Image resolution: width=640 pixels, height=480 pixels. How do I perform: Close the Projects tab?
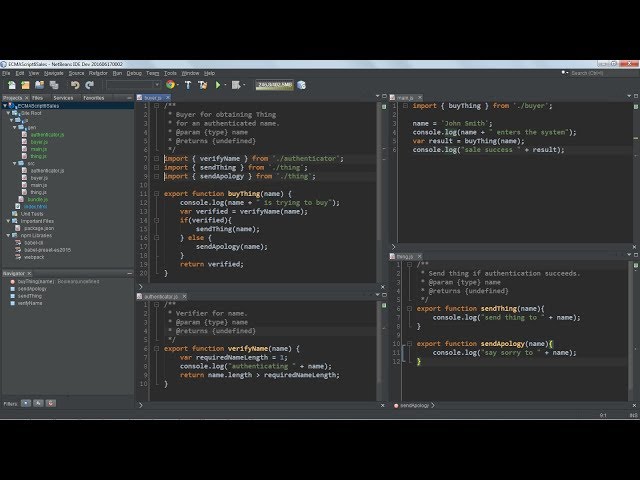pos(27,98)
